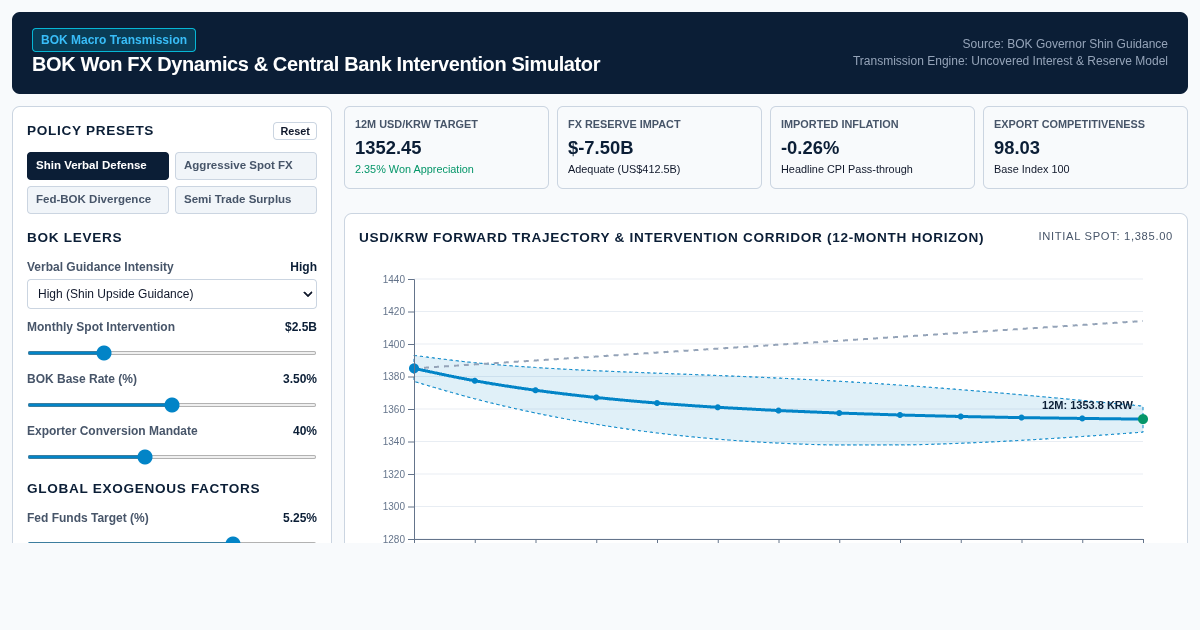Open the Verbal Guidance Intensity dropdown
The width and height of the screenshot is (1200, 630).
(x=172, y=294)
